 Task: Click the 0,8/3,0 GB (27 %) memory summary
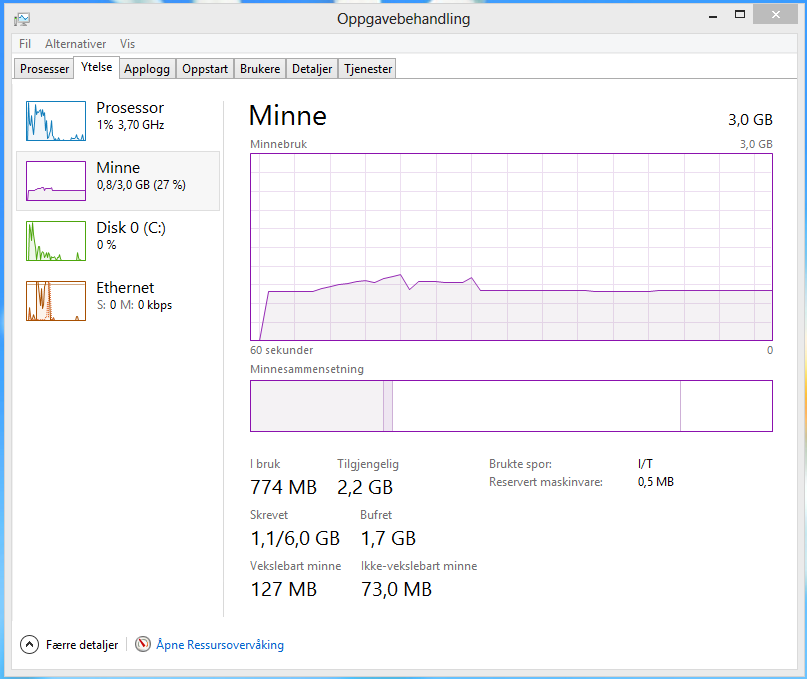(141, 185)
